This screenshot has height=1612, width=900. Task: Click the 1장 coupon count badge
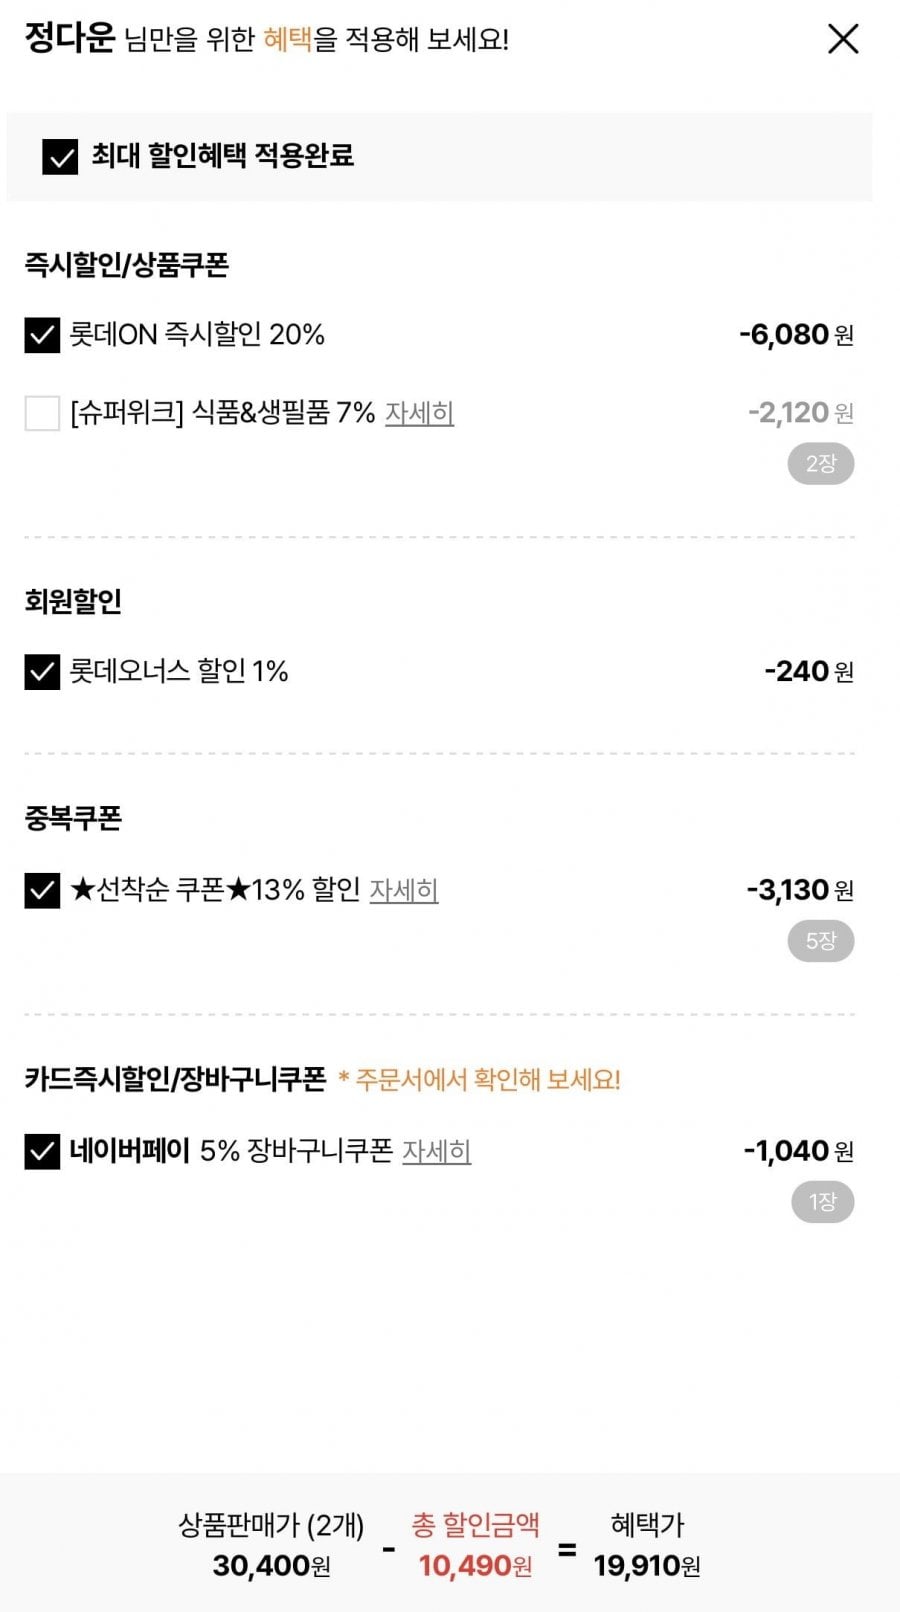[x=822, y=1202]
